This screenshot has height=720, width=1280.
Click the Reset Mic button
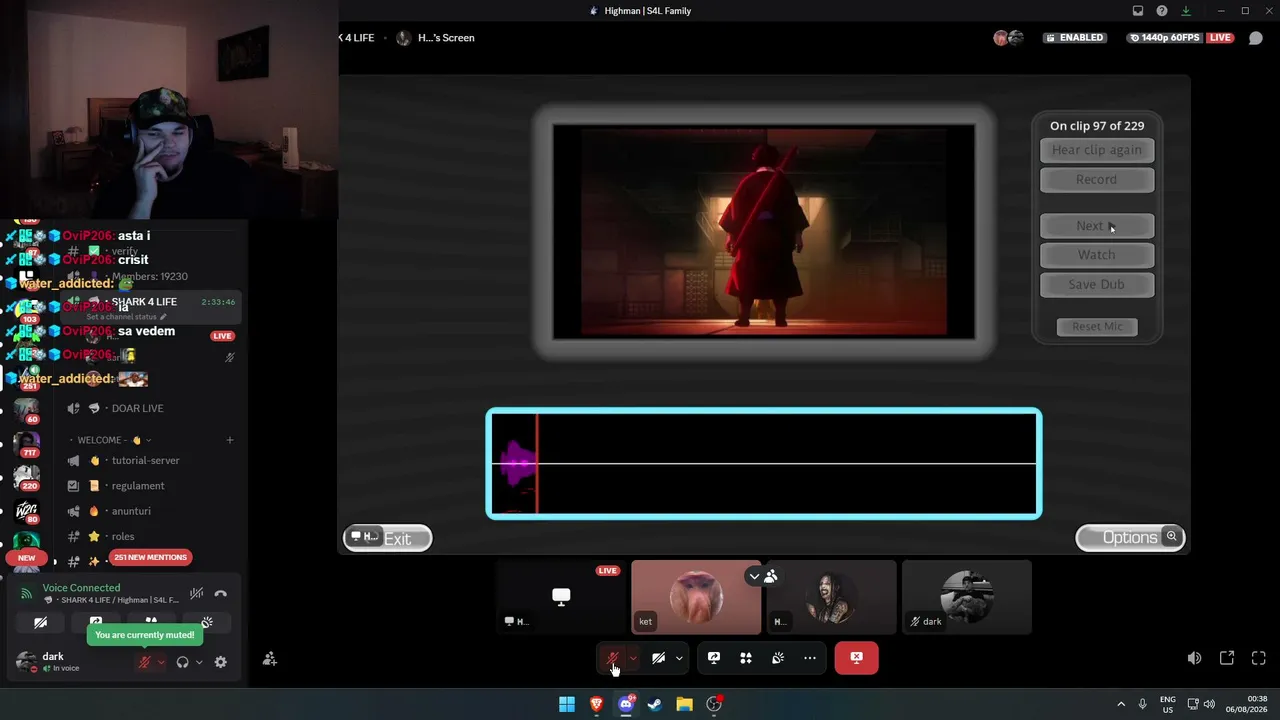coord(1097,327)
